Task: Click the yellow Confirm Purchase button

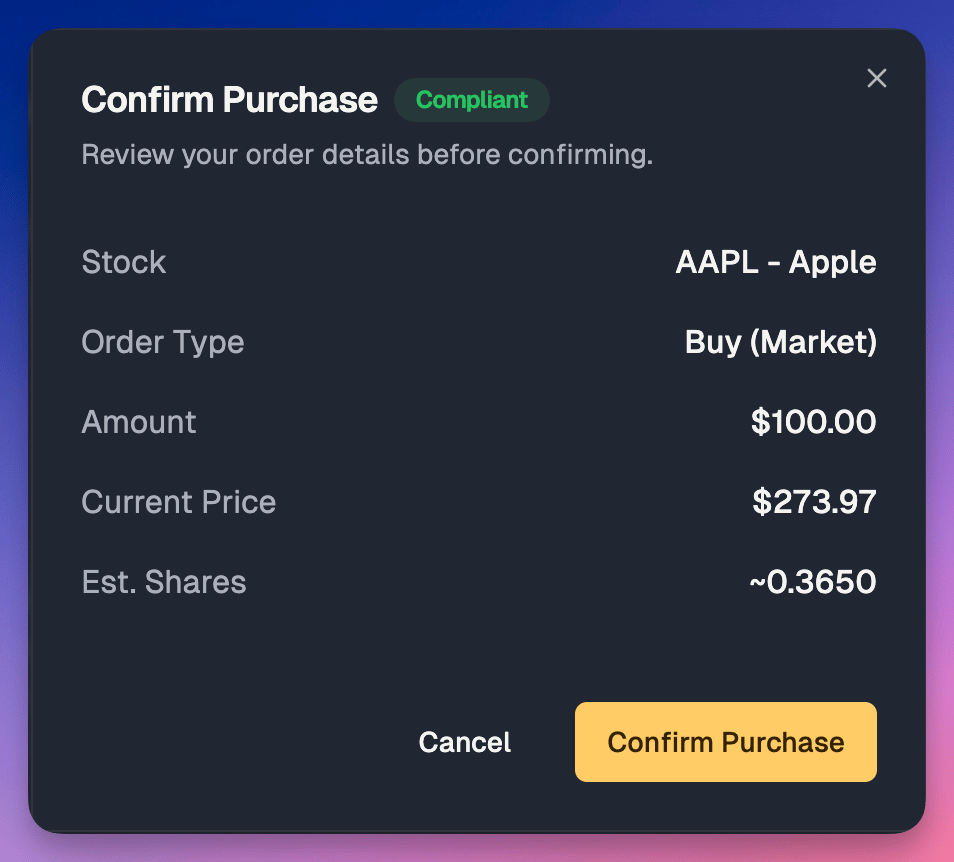Action: (x=725, y=742)
